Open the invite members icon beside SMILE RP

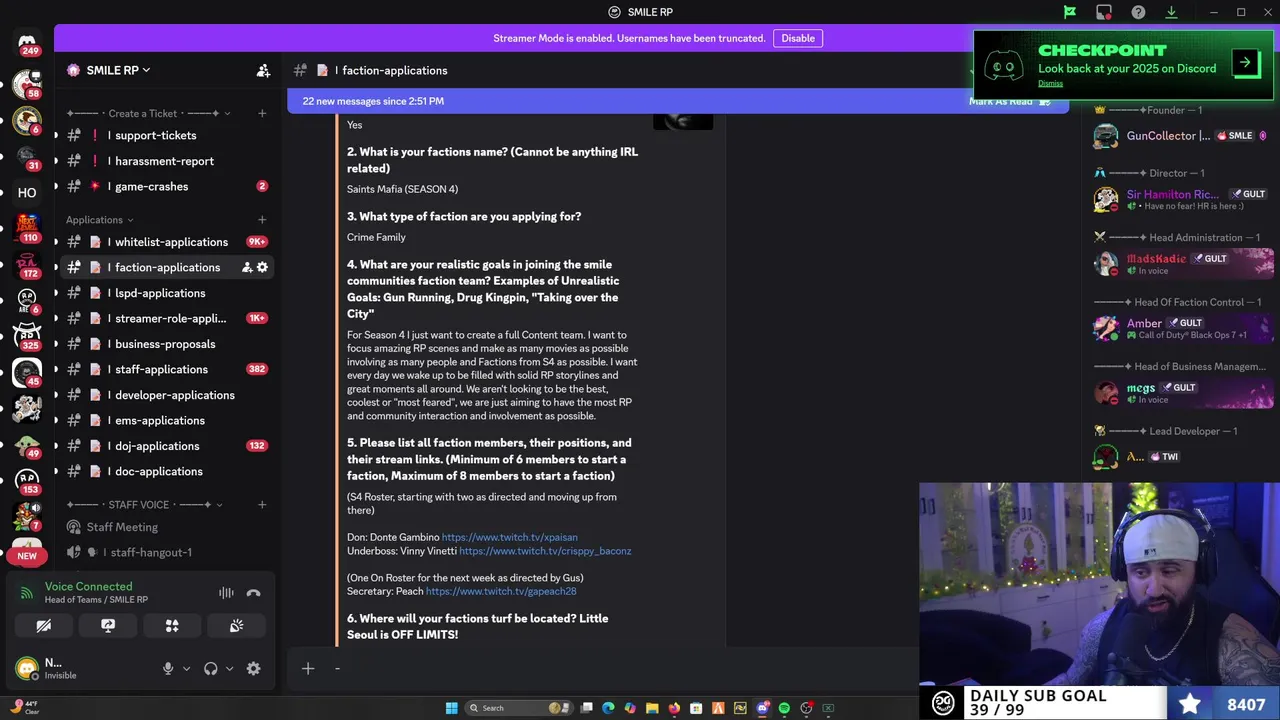(x=263, y=70)
